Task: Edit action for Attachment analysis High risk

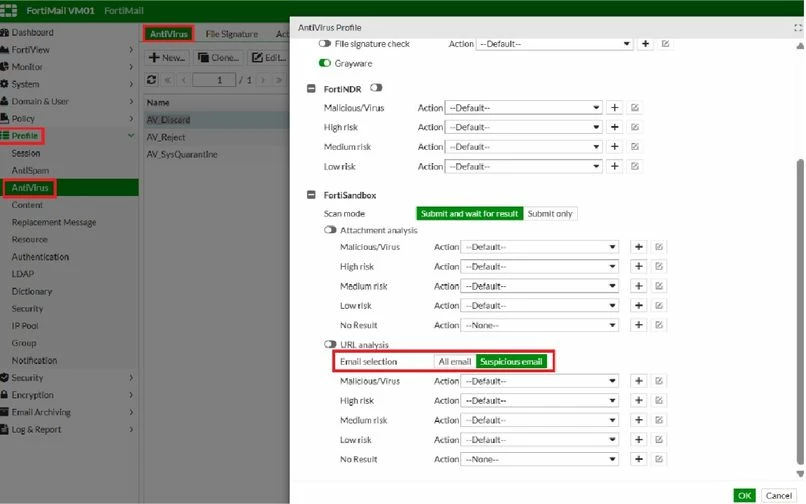Action: click(x=658, y=266)
